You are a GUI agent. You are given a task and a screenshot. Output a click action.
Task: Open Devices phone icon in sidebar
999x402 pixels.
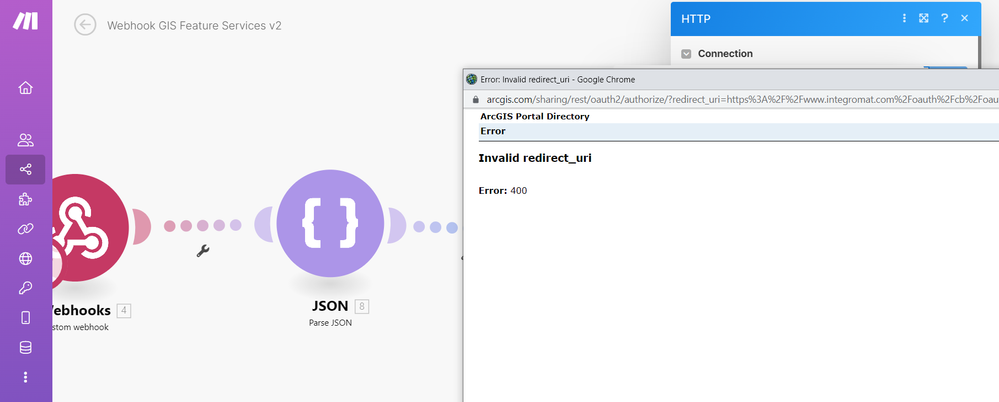[25, 318]
